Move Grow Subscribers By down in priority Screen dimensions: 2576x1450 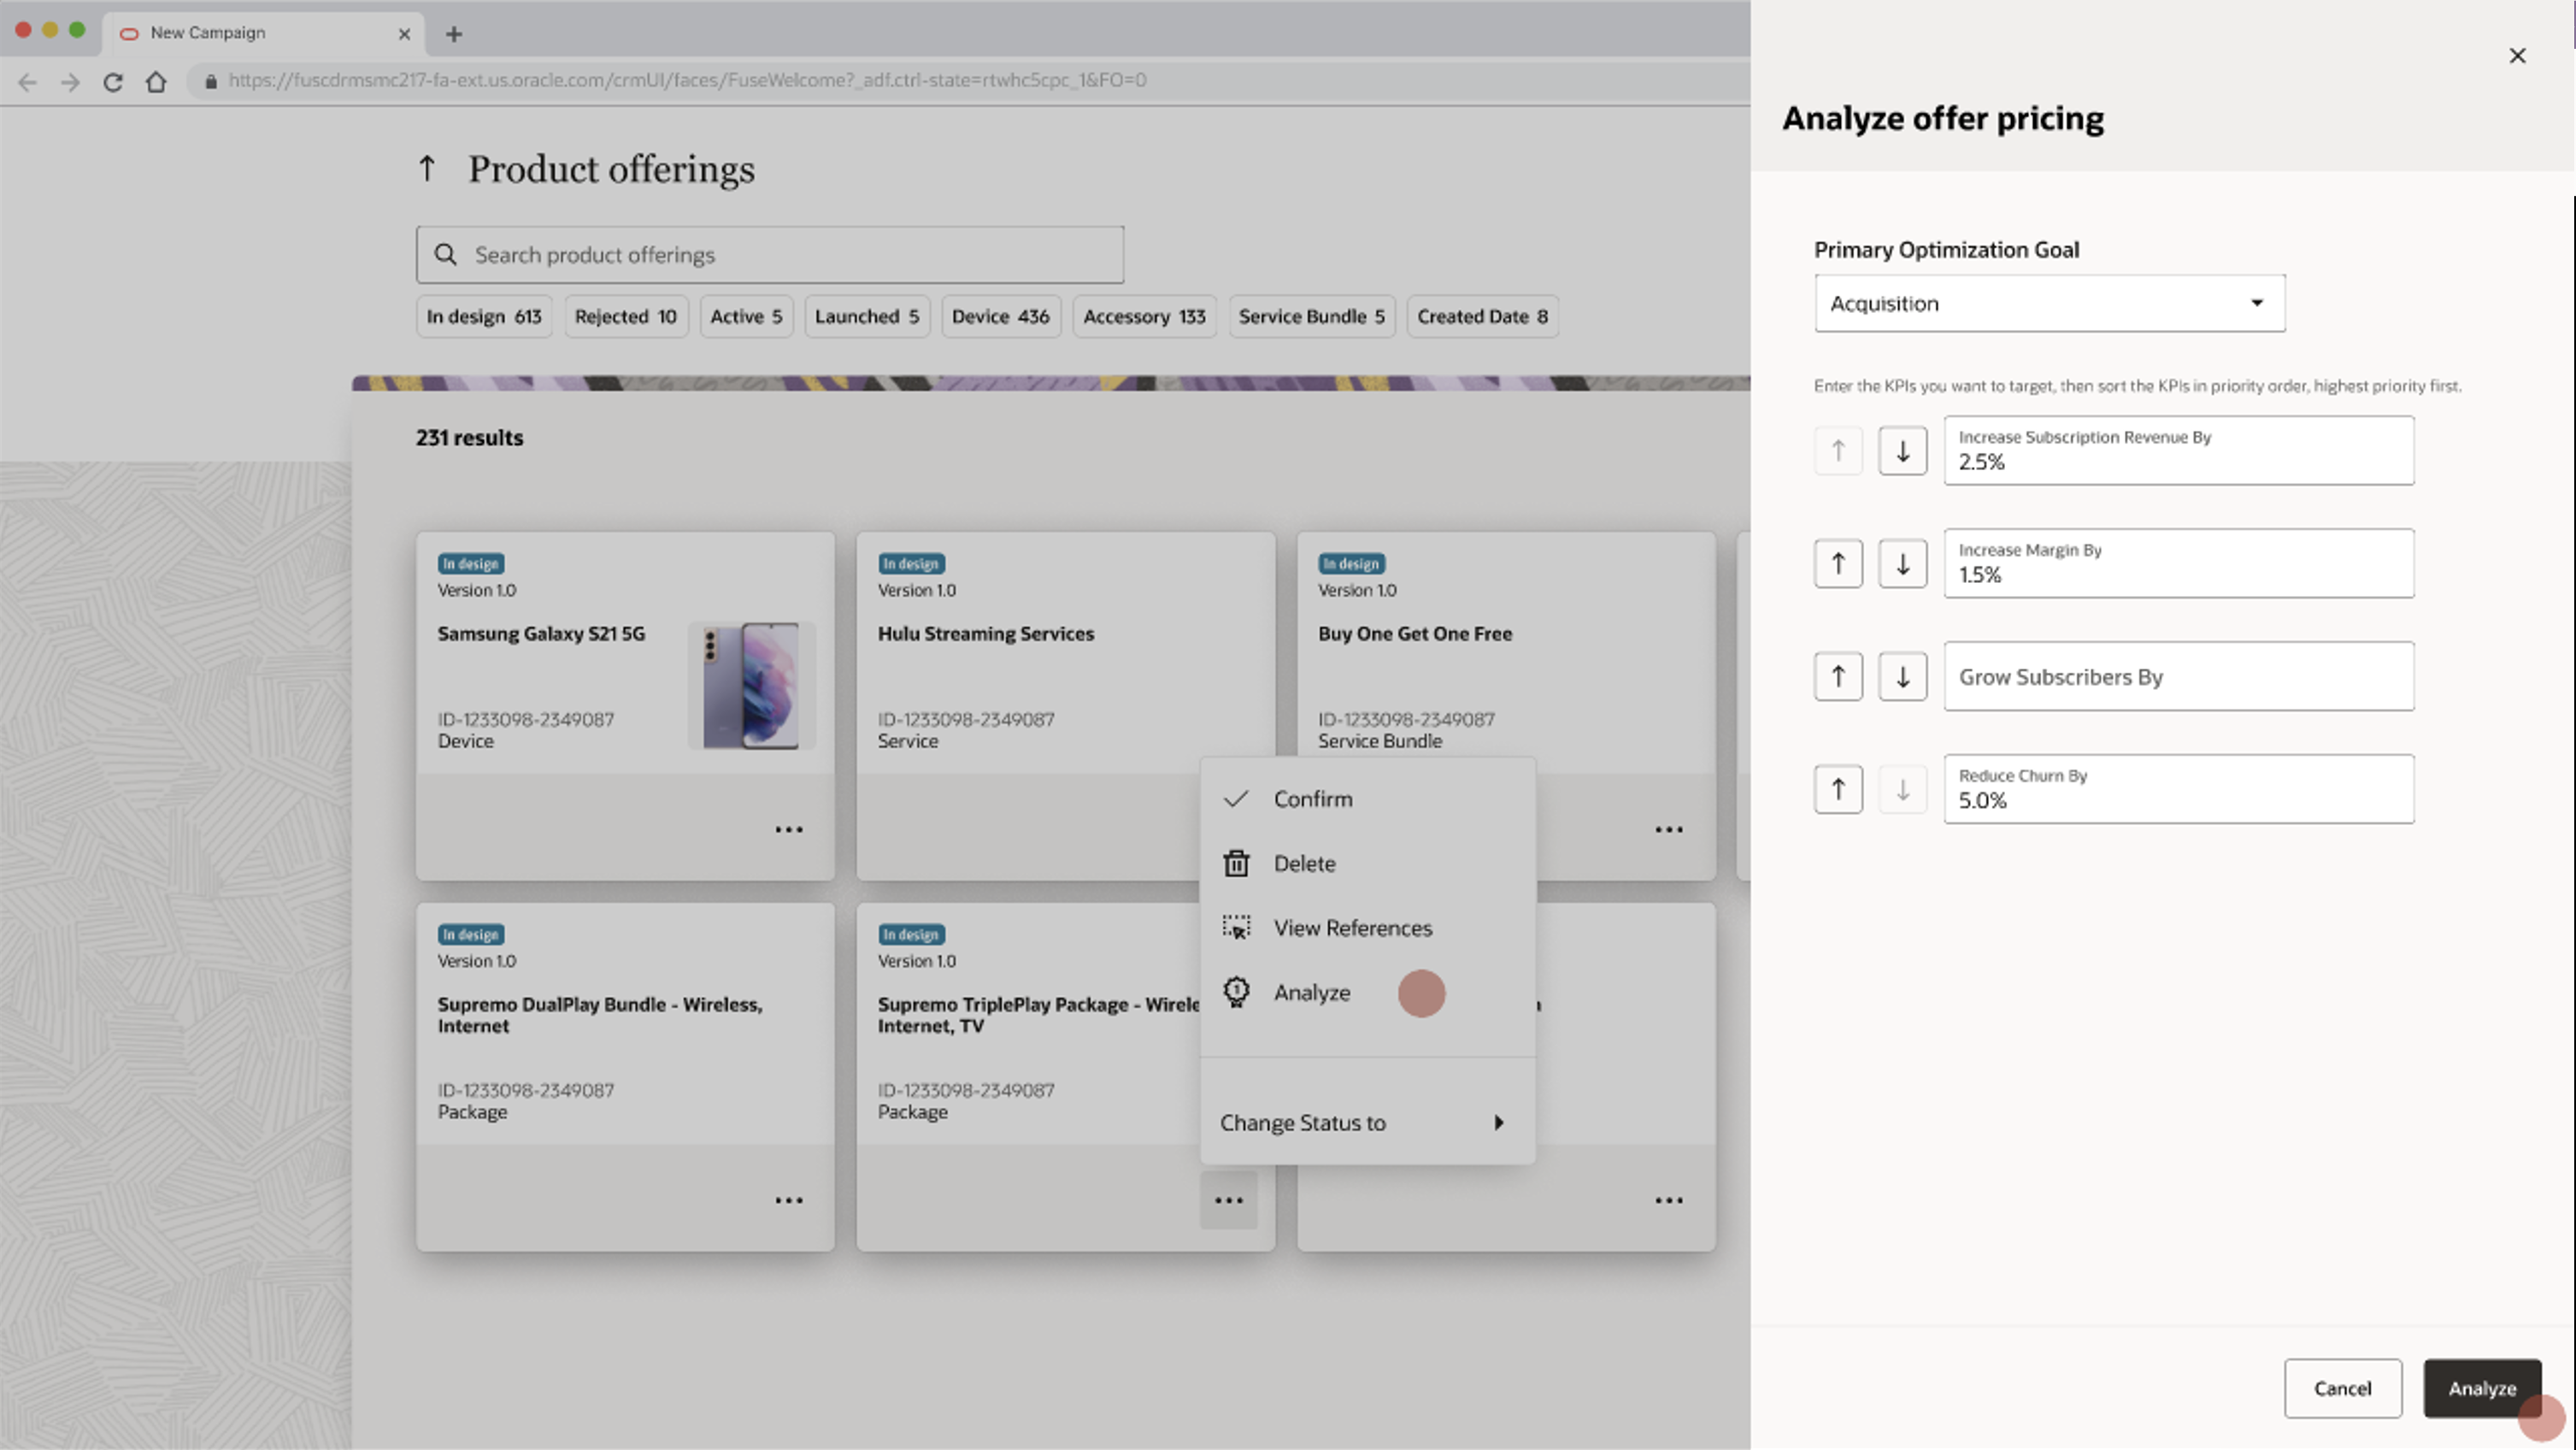1902,676
